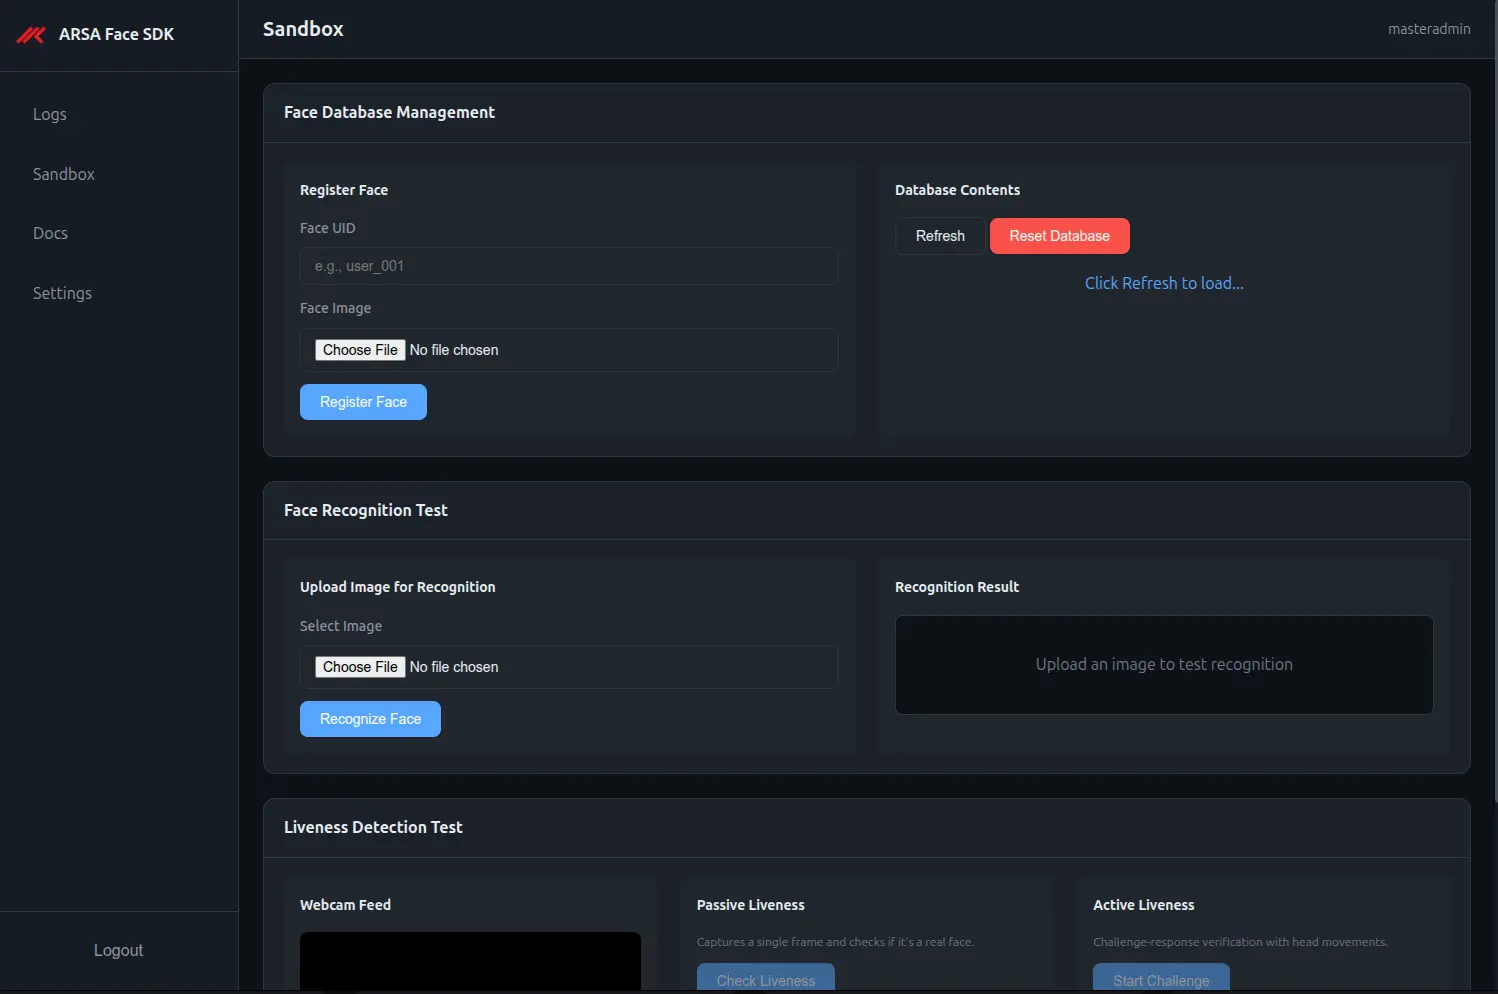Click the 'Click Refresh to load...' link
This screenshot has width=1498, height=994.
tap(1163, 283)
